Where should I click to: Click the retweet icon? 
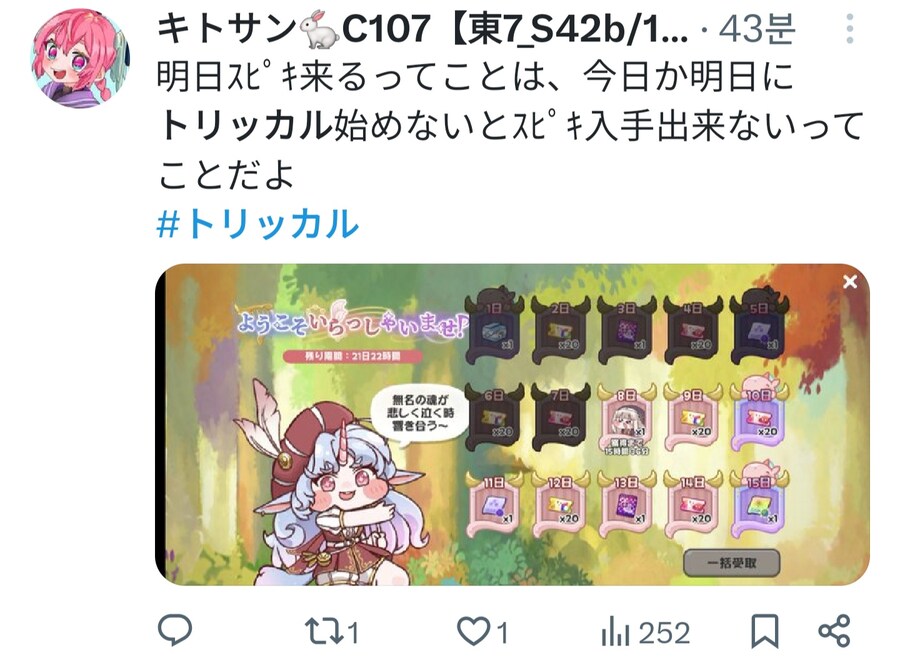(x=324, y=631)
